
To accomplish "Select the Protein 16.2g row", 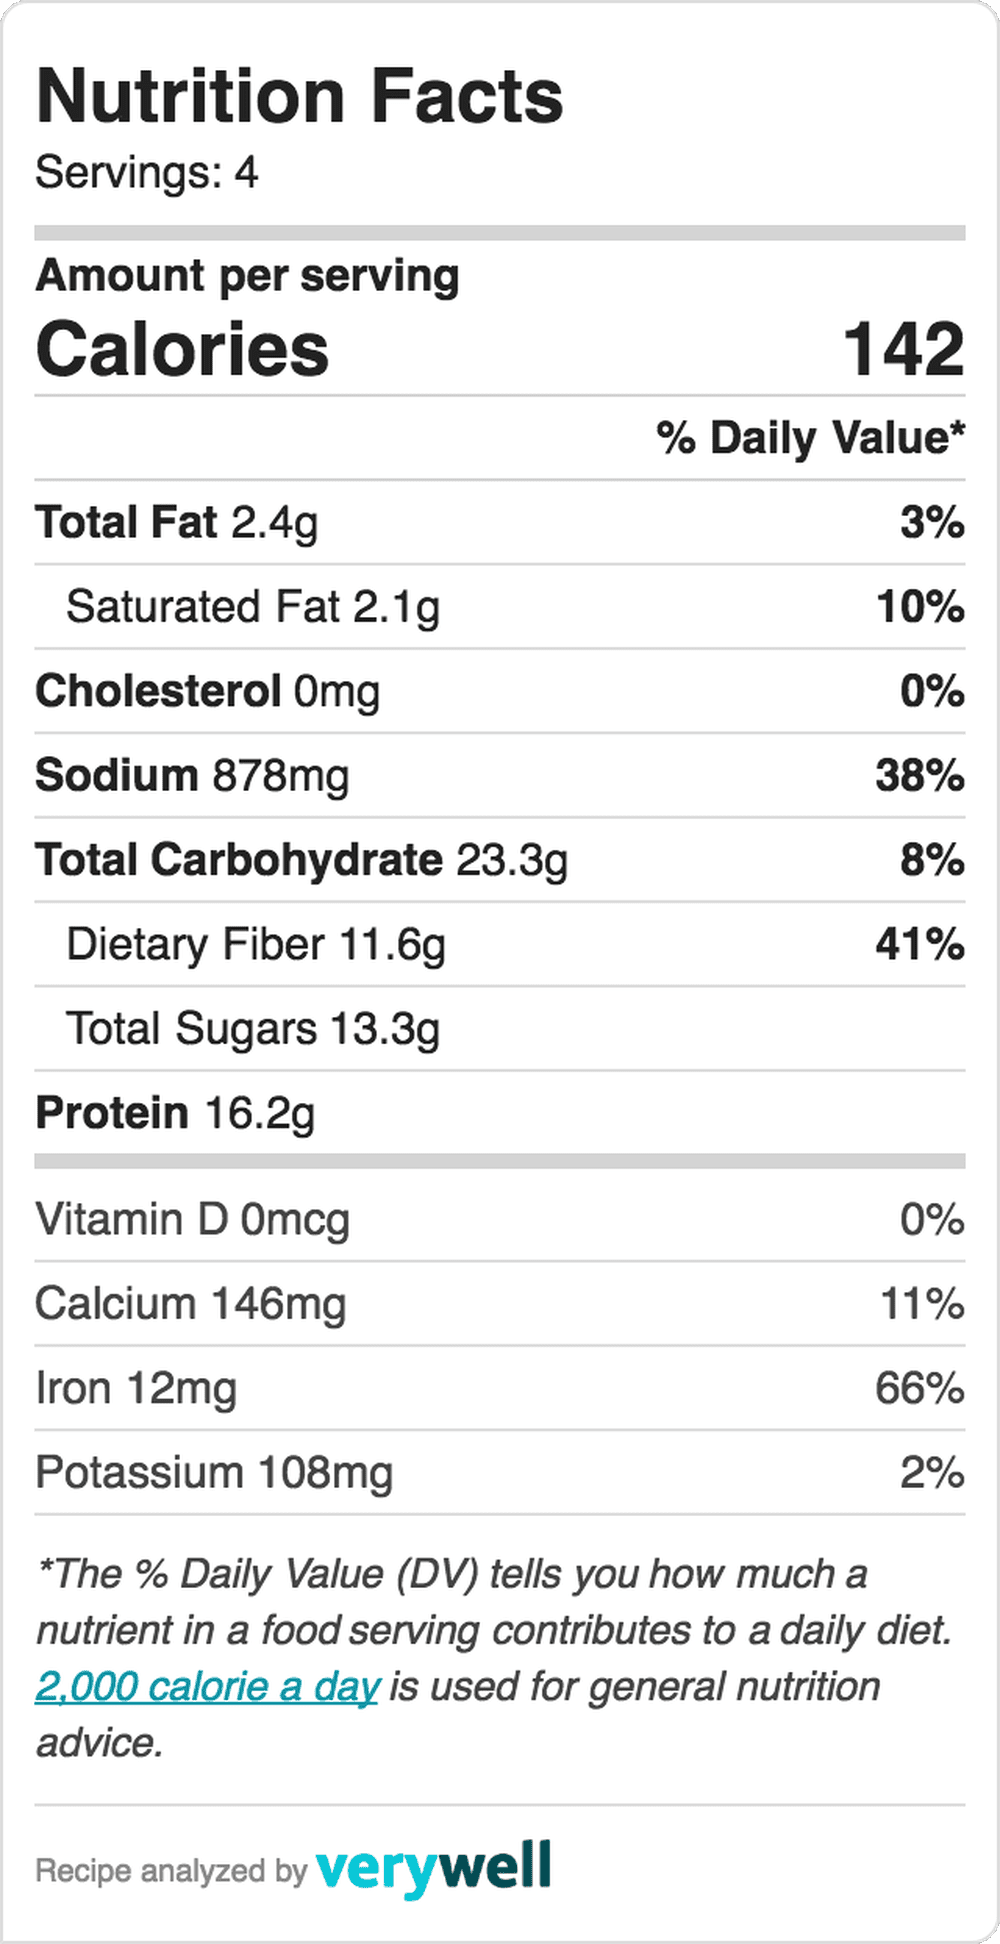I will pos(500,1112).
